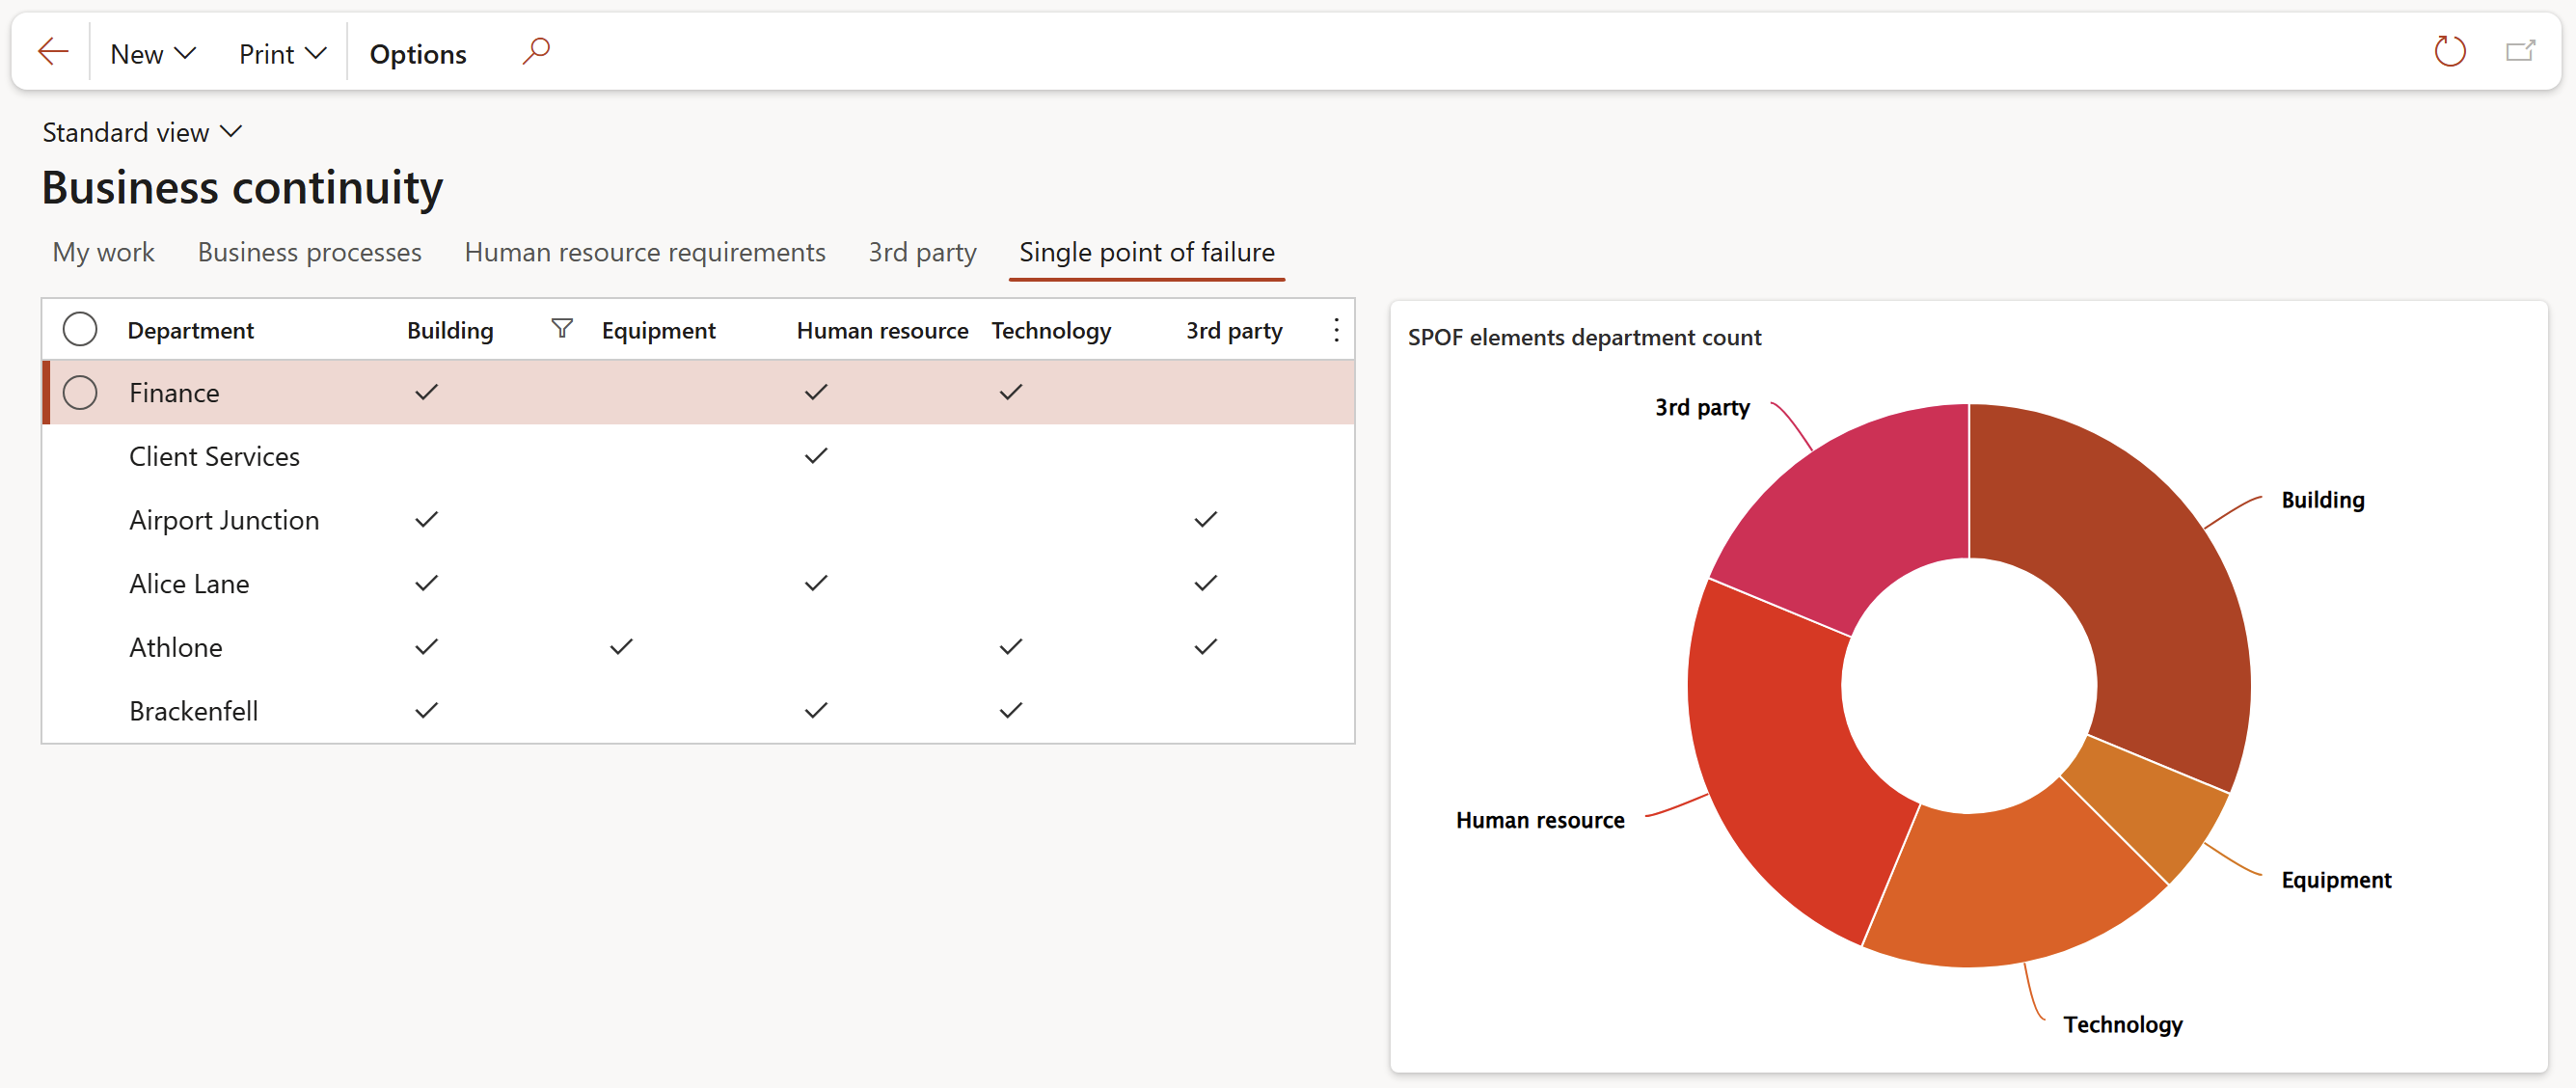Toggle the Finance row selection circle
The width and height of the screenshot is (2576, 1088).
(x=80, y=392)
